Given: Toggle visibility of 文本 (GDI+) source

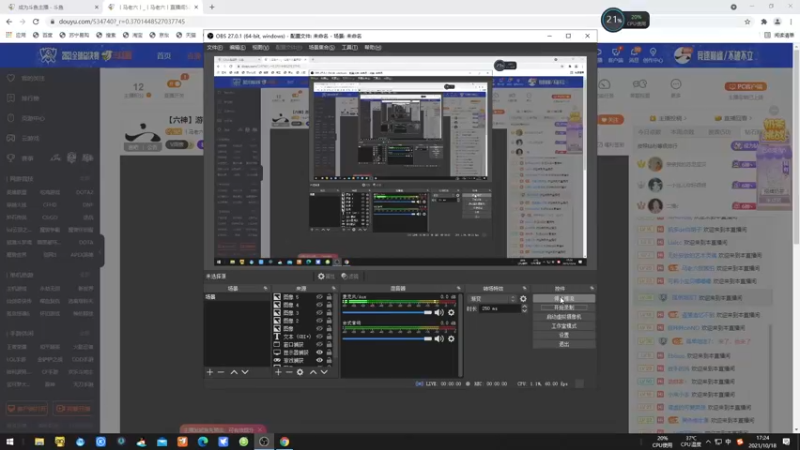Looking at the screenshot, I should click(319, 336).
